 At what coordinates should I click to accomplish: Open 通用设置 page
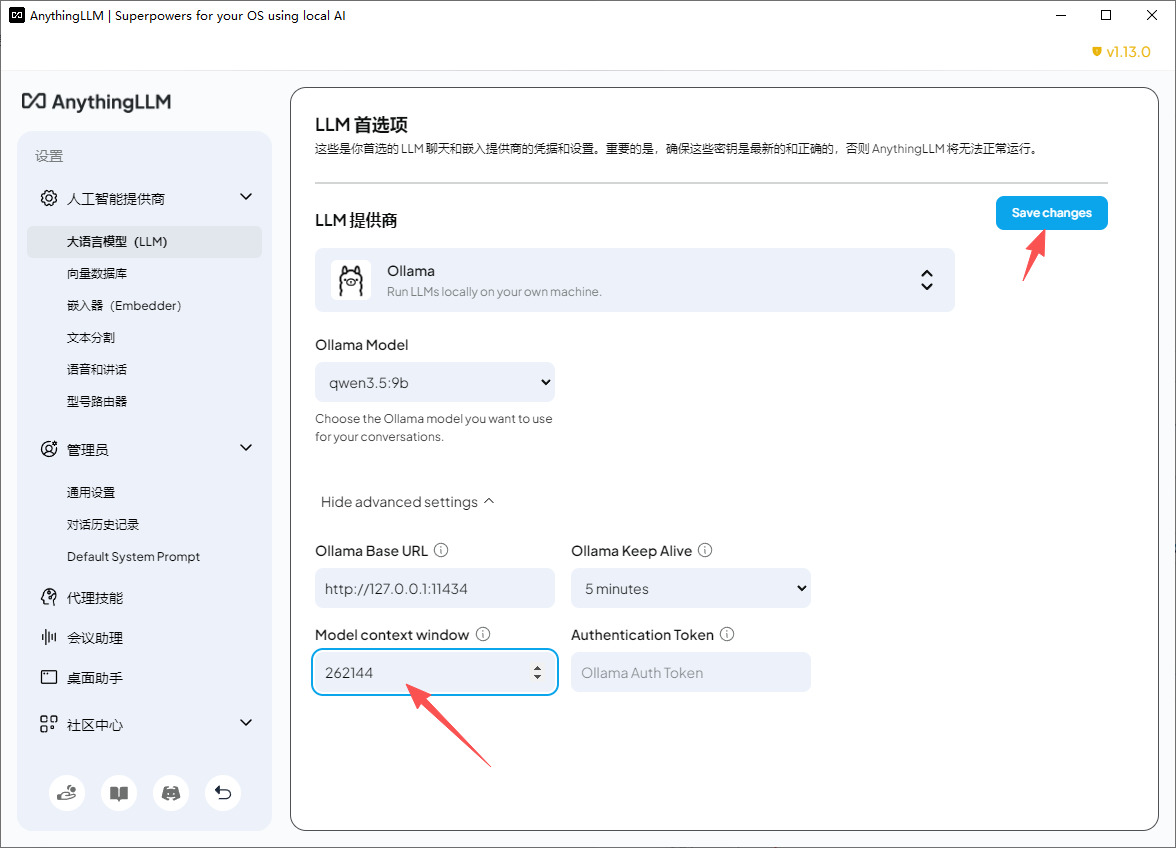[91, 493]
